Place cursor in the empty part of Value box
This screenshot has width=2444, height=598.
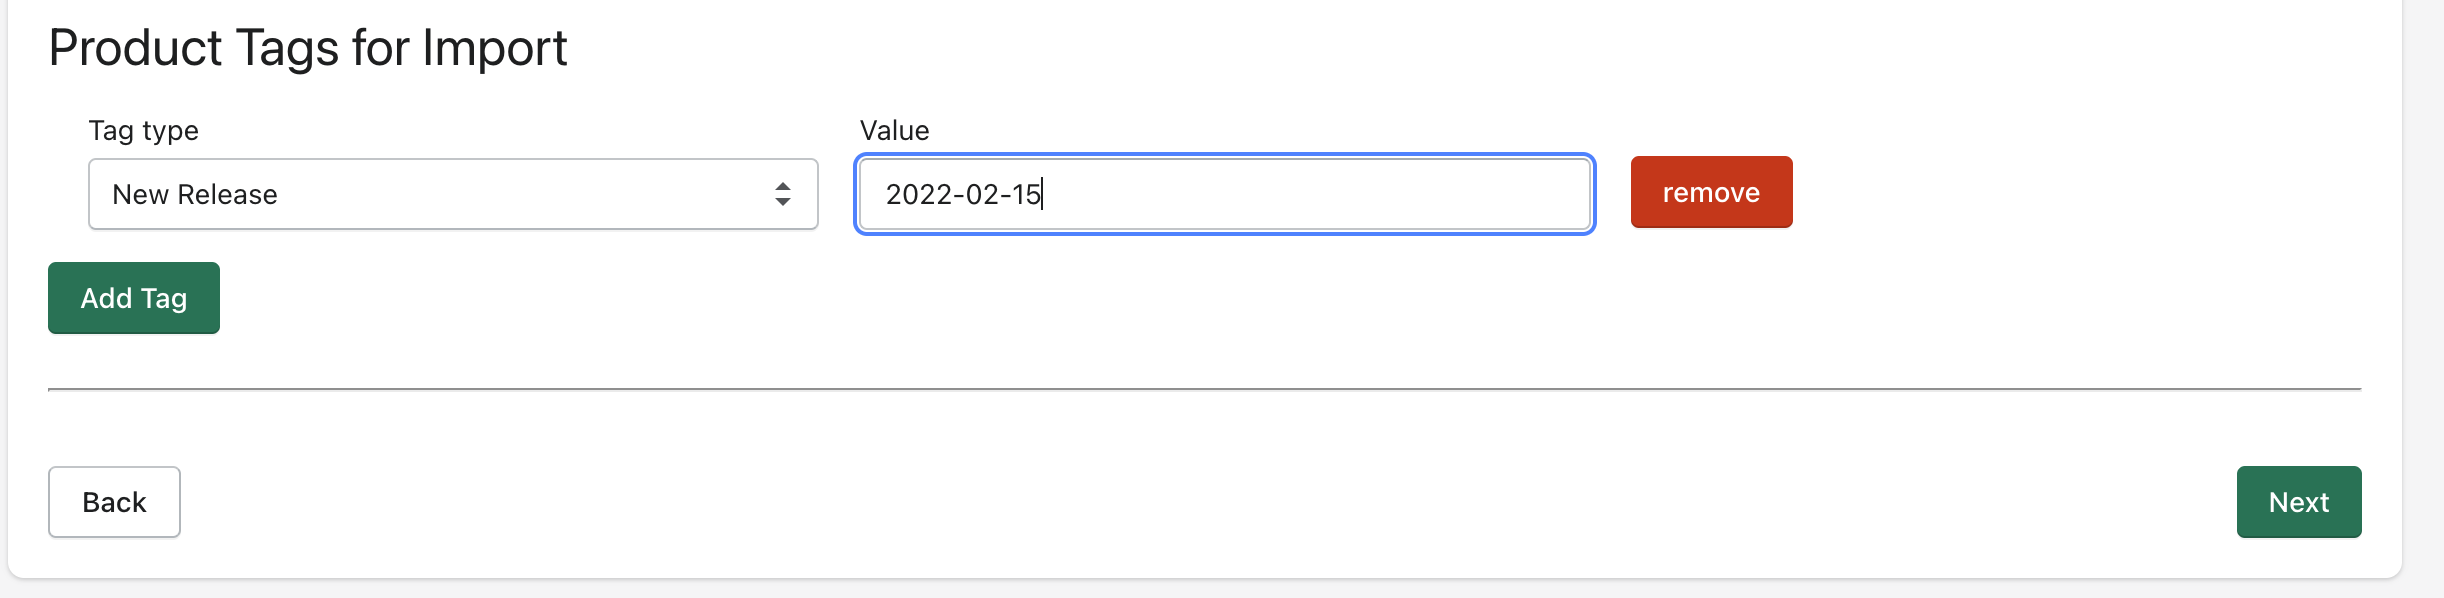[1320, 194]
